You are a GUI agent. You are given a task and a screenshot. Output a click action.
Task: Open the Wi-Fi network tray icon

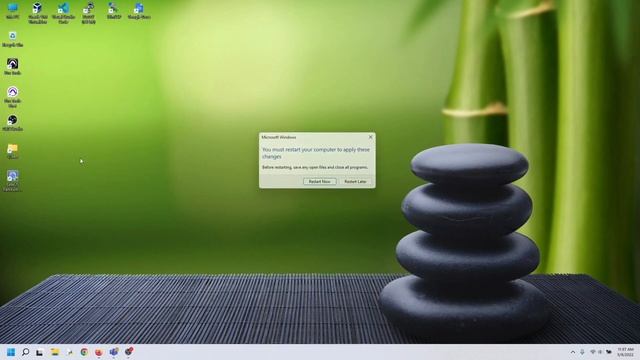pyautogui.click(x=593, y=352)
